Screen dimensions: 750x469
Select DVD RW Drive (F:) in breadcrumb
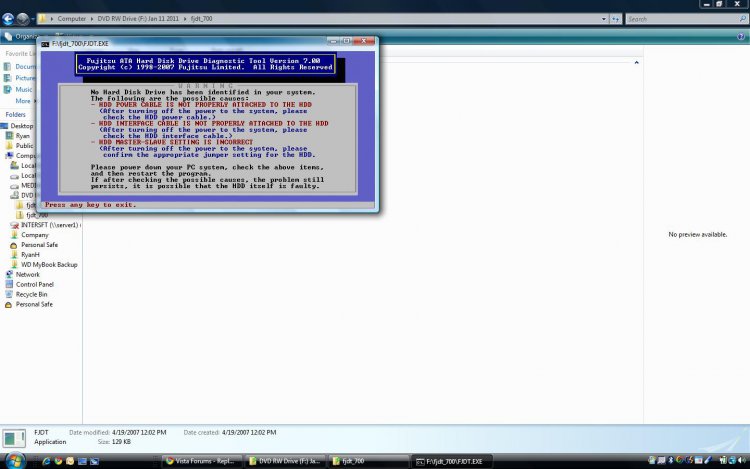pyautogui.click(x=138, y=19)
